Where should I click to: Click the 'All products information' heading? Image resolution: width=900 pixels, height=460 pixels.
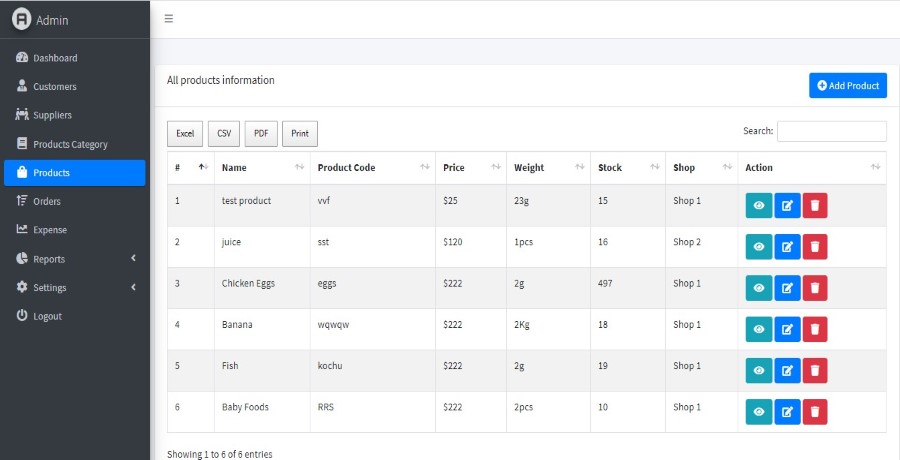[220, 80]
